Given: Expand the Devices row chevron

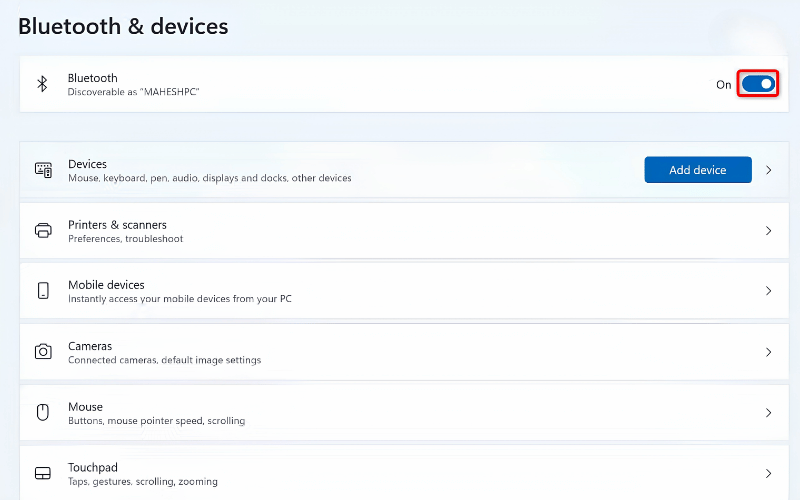Looking at the screenshot, I should (x=768, y=170).
